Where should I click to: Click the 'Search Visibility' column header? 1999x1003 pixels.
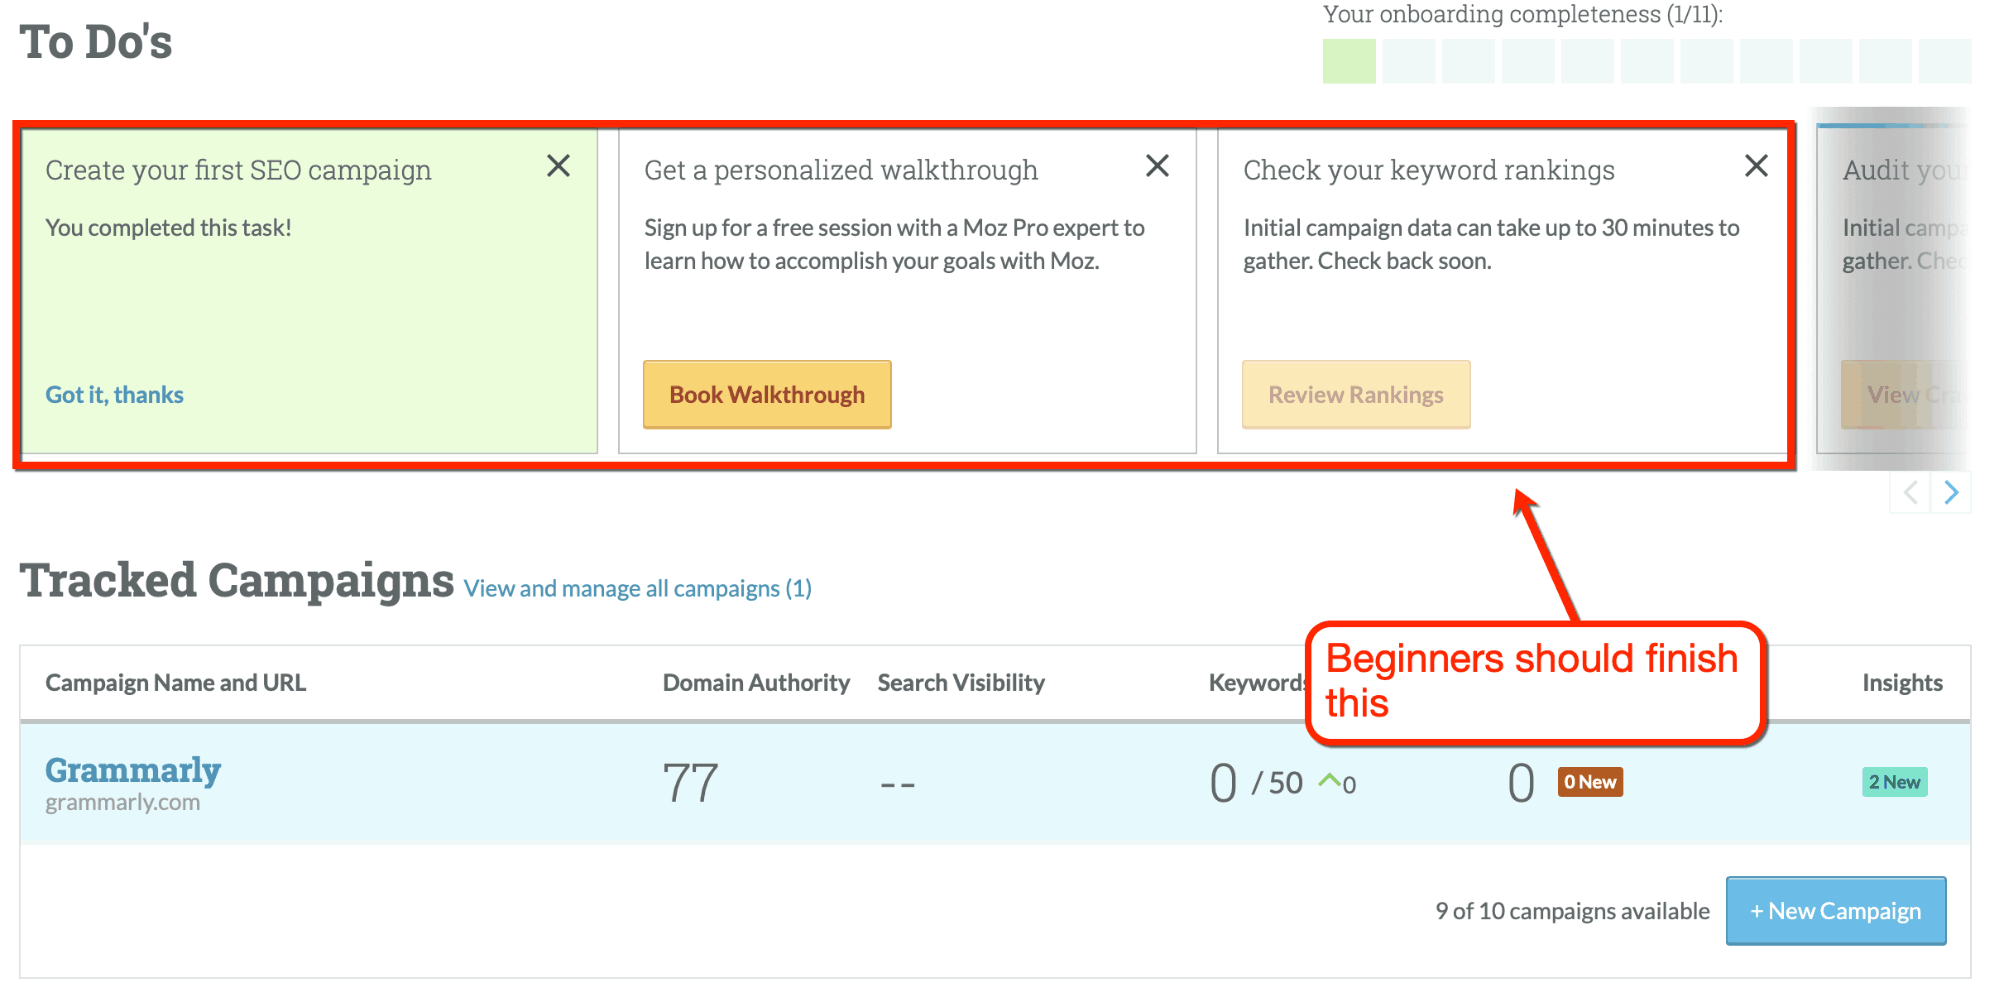[x=961, y=682]
